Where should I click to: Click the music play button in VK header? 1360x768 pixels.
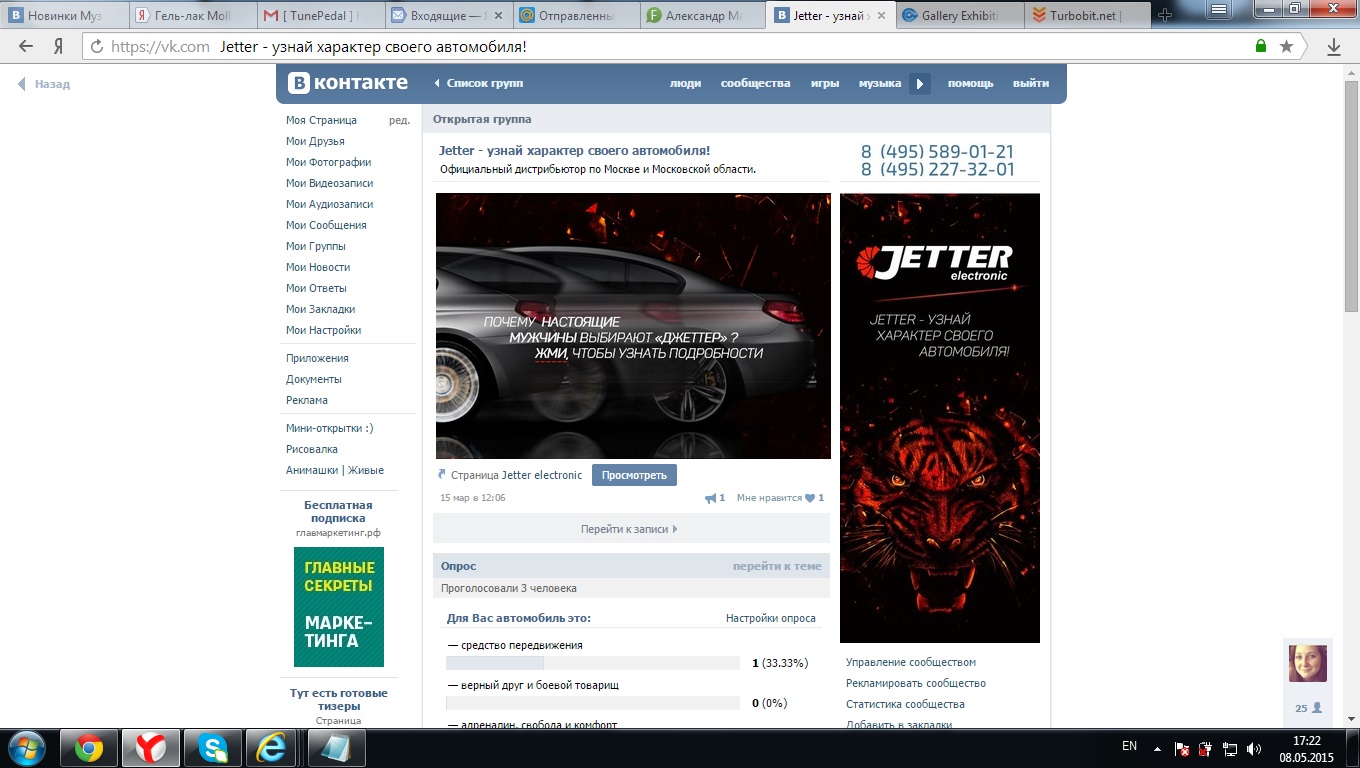coord(920,84)
